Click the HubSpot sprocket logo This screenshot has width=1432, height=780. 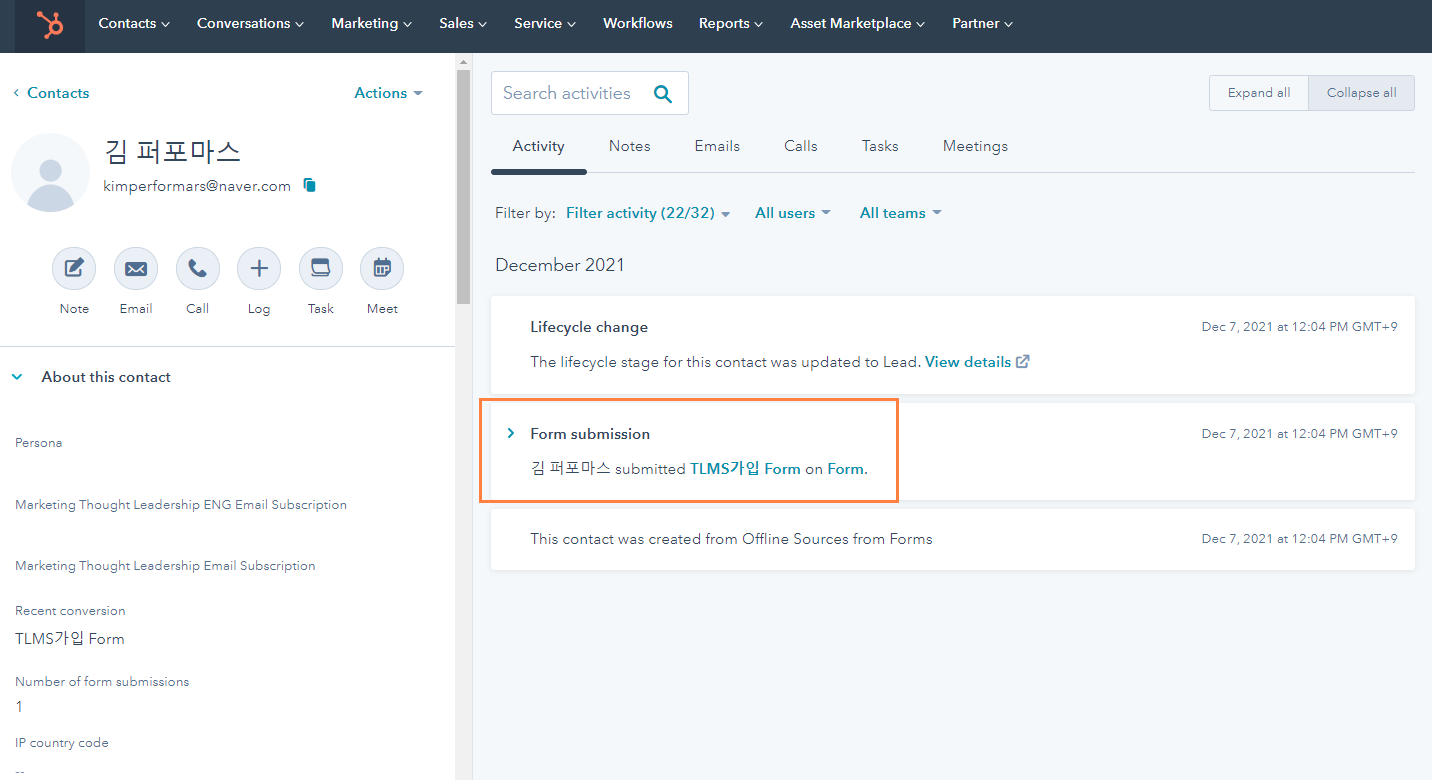click(50, 24)
